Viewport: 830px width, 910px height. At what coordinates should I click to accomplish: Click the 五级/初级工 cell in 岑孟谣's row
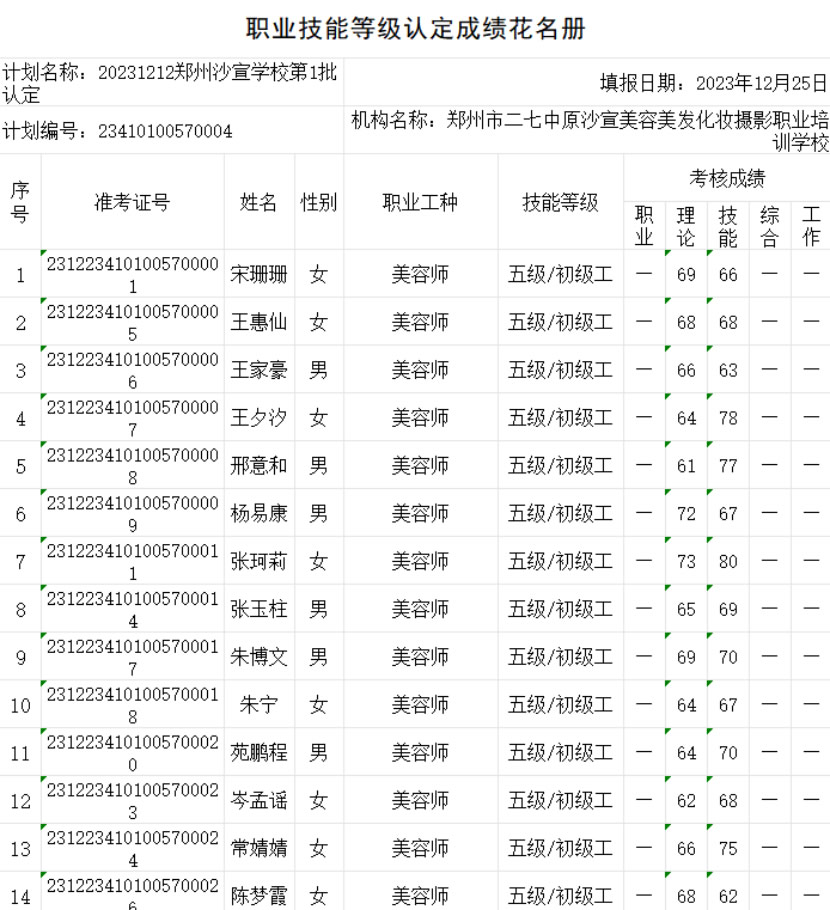pyautogui.click(x=560, y=801)
